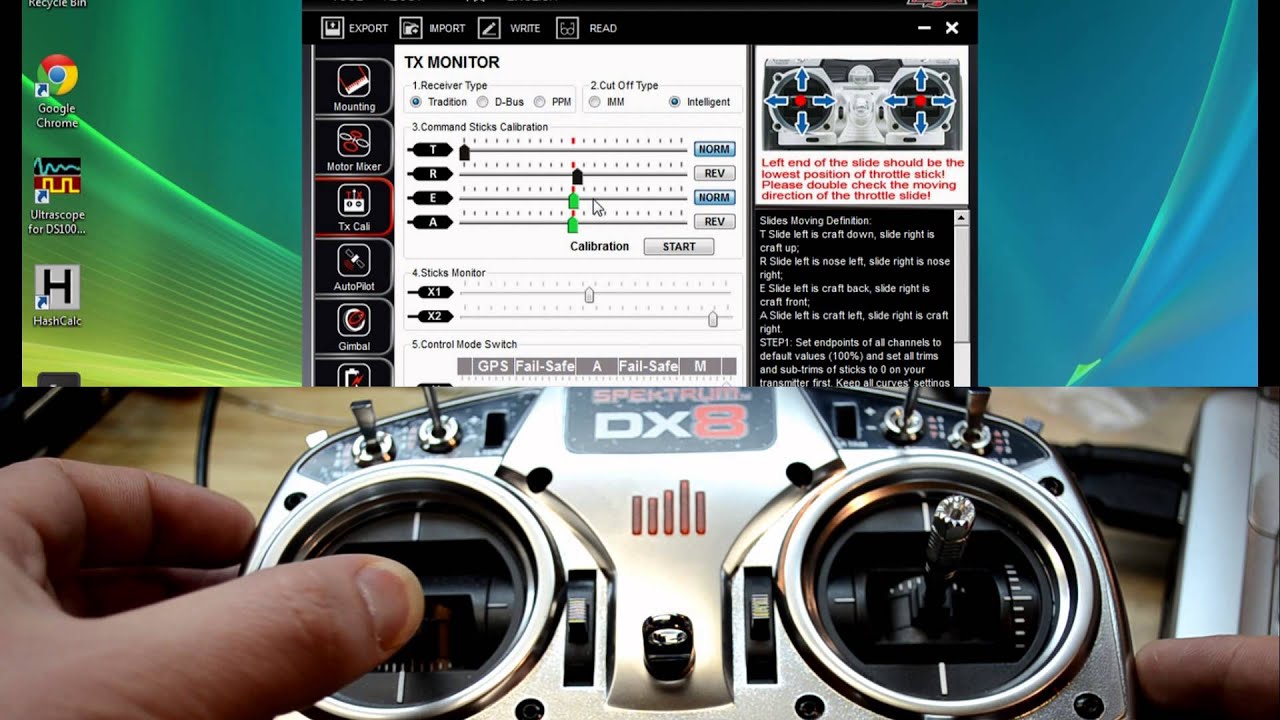Toggle REV button for A channel
1280x720 pixels.
714,221
